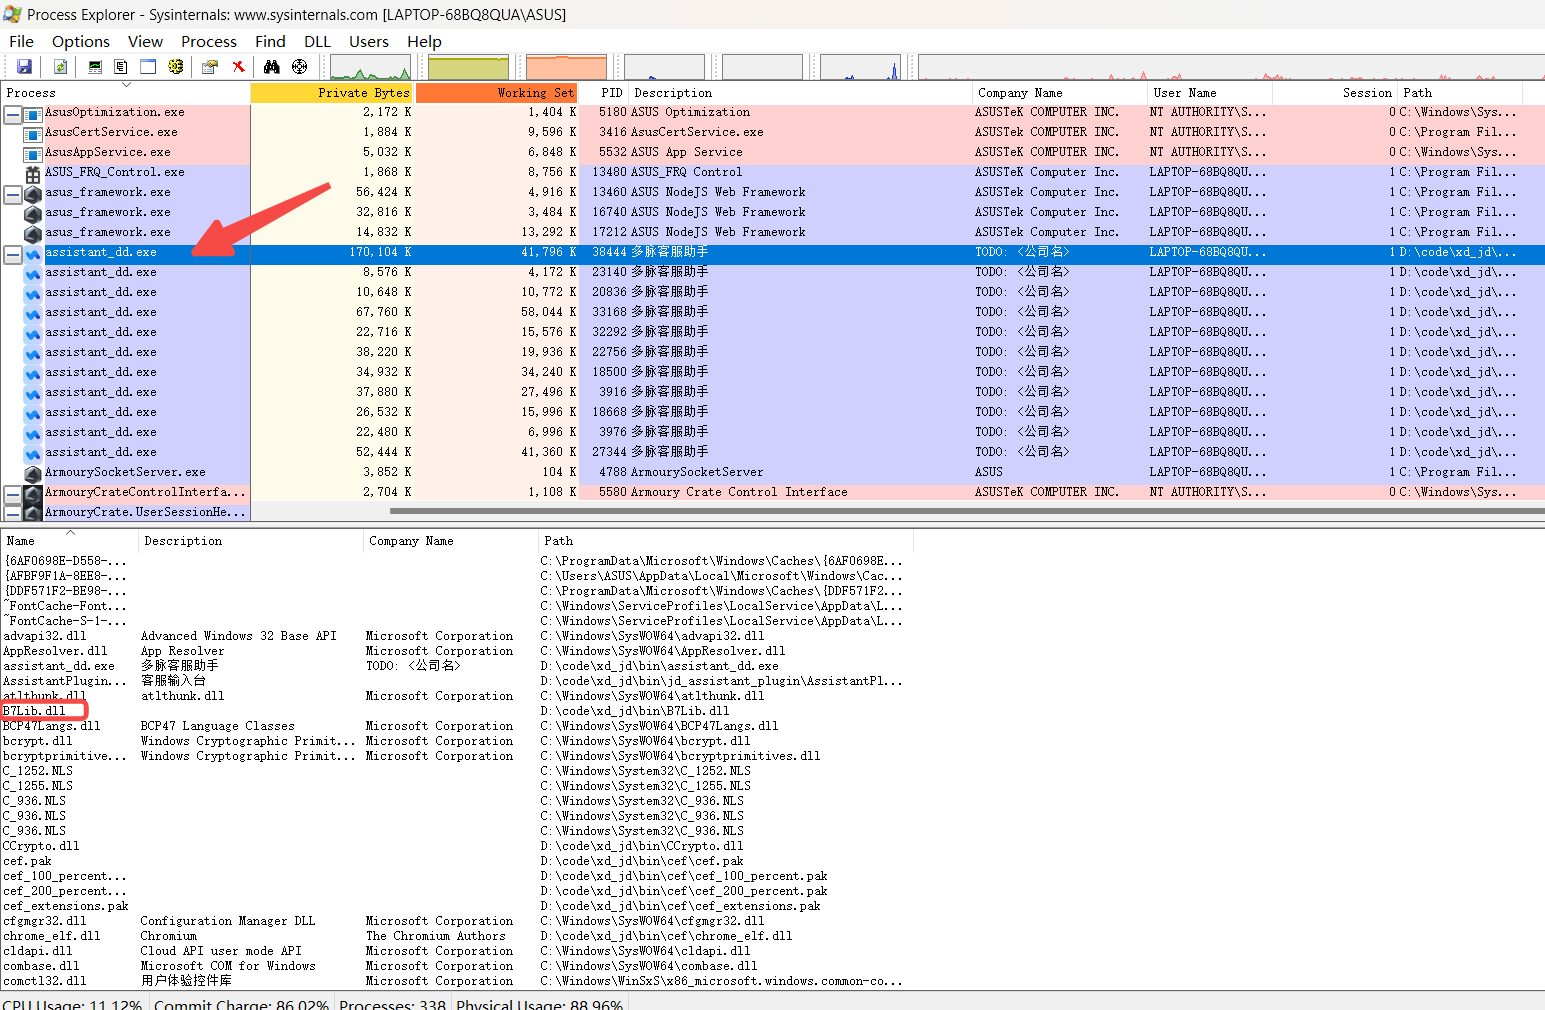Click the yellow commit history mini graph

(468, 67)
